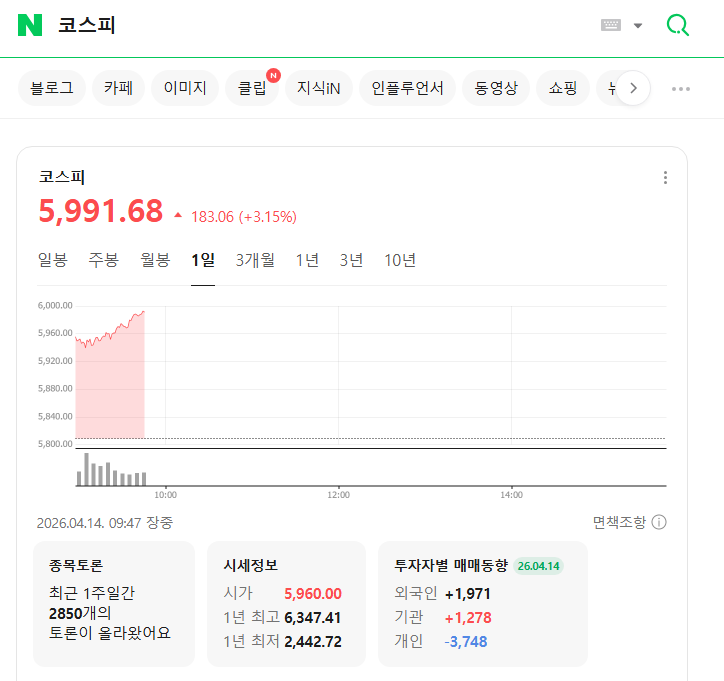Open the 종목토론 discussion card
The image size is (724, 681).
(114, 603)
